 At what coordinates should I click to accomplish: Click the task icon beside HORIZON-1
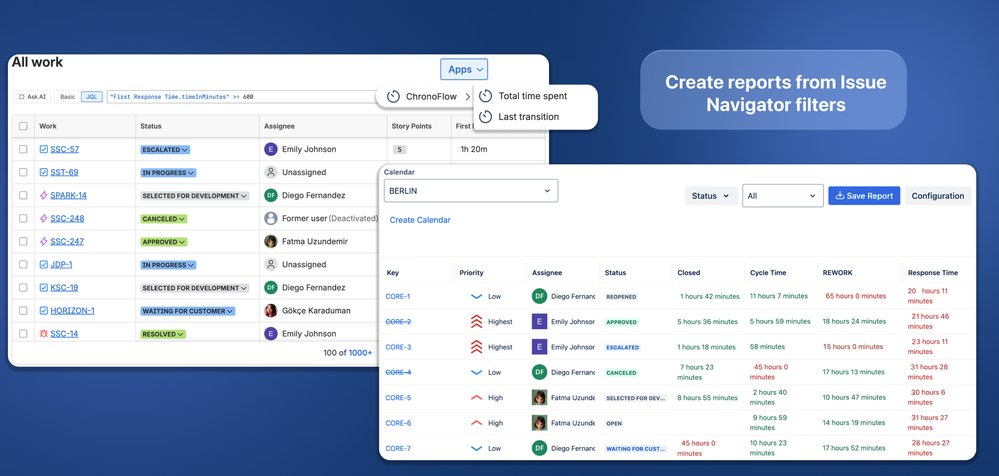click(43, 311)
